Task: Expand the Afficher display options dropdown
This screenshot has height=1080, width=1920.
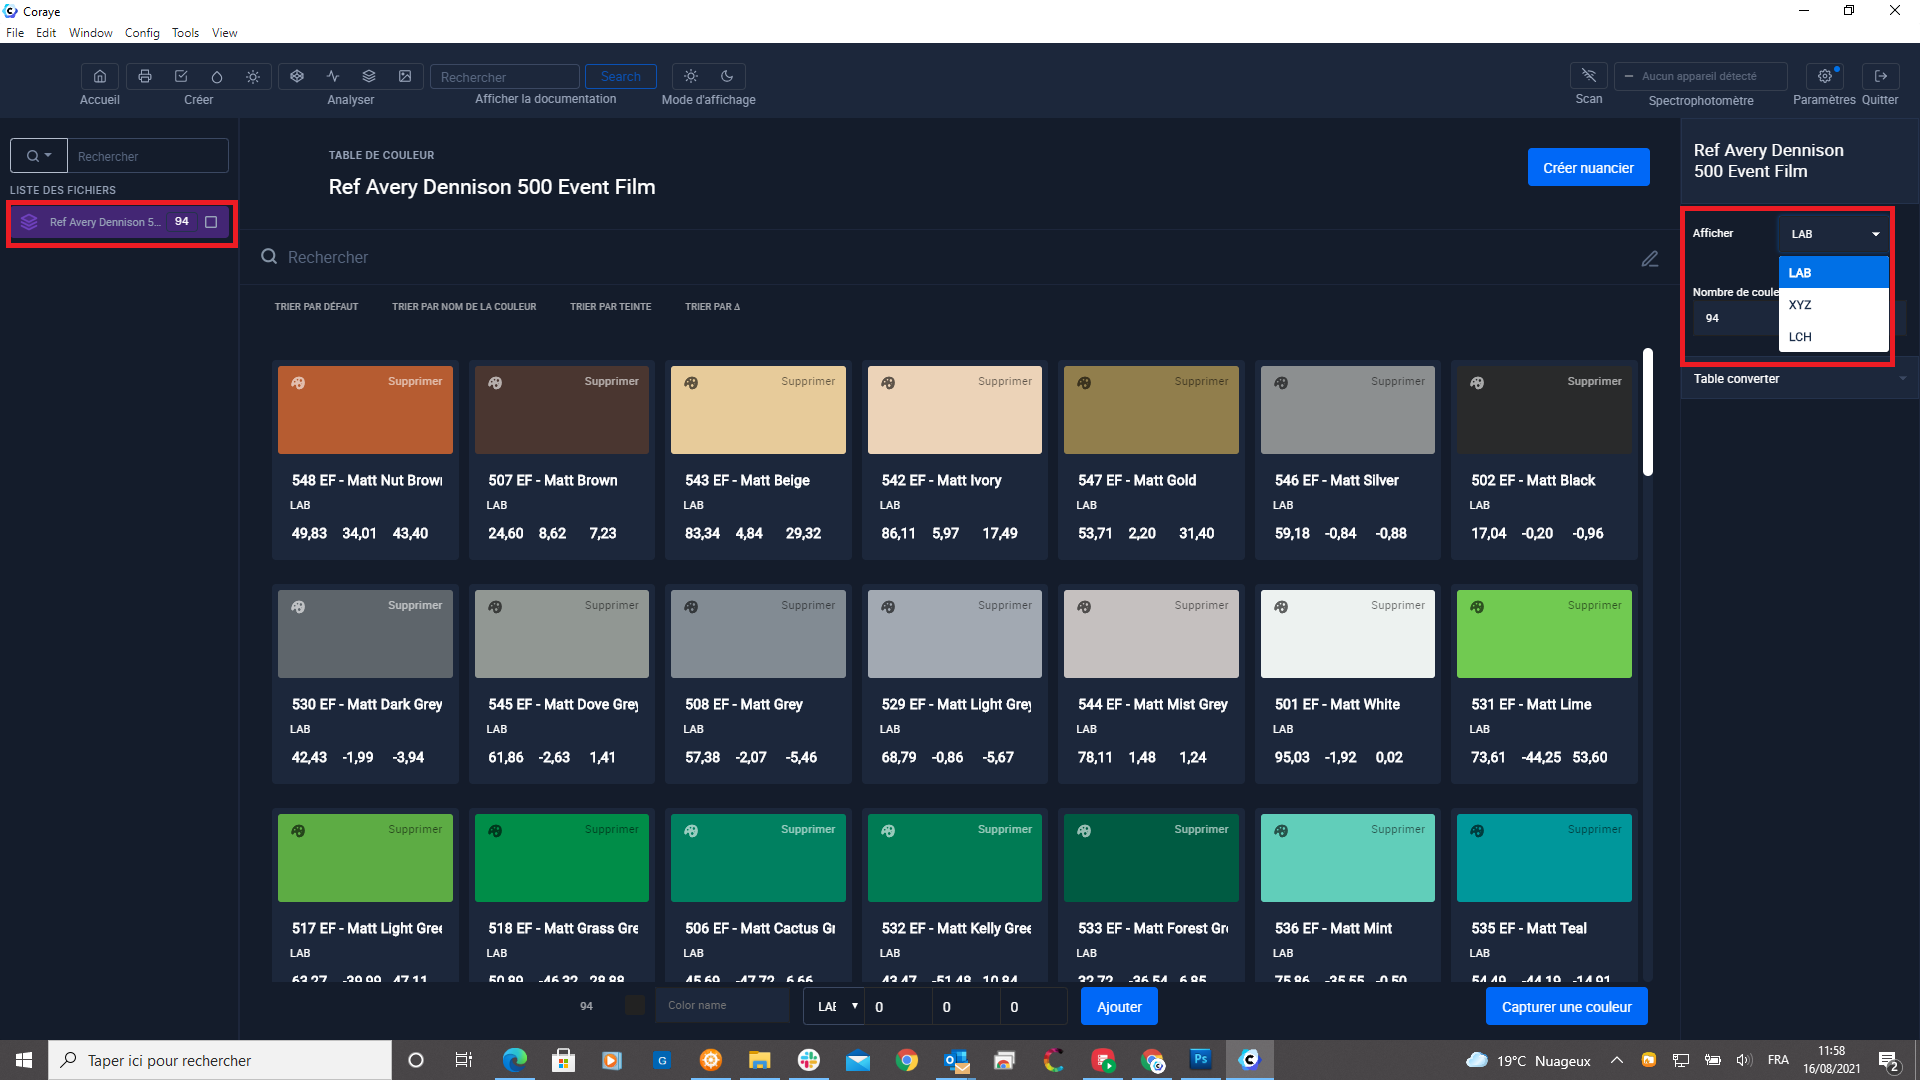Action: pyautogui.click(x=1833, y=233)
